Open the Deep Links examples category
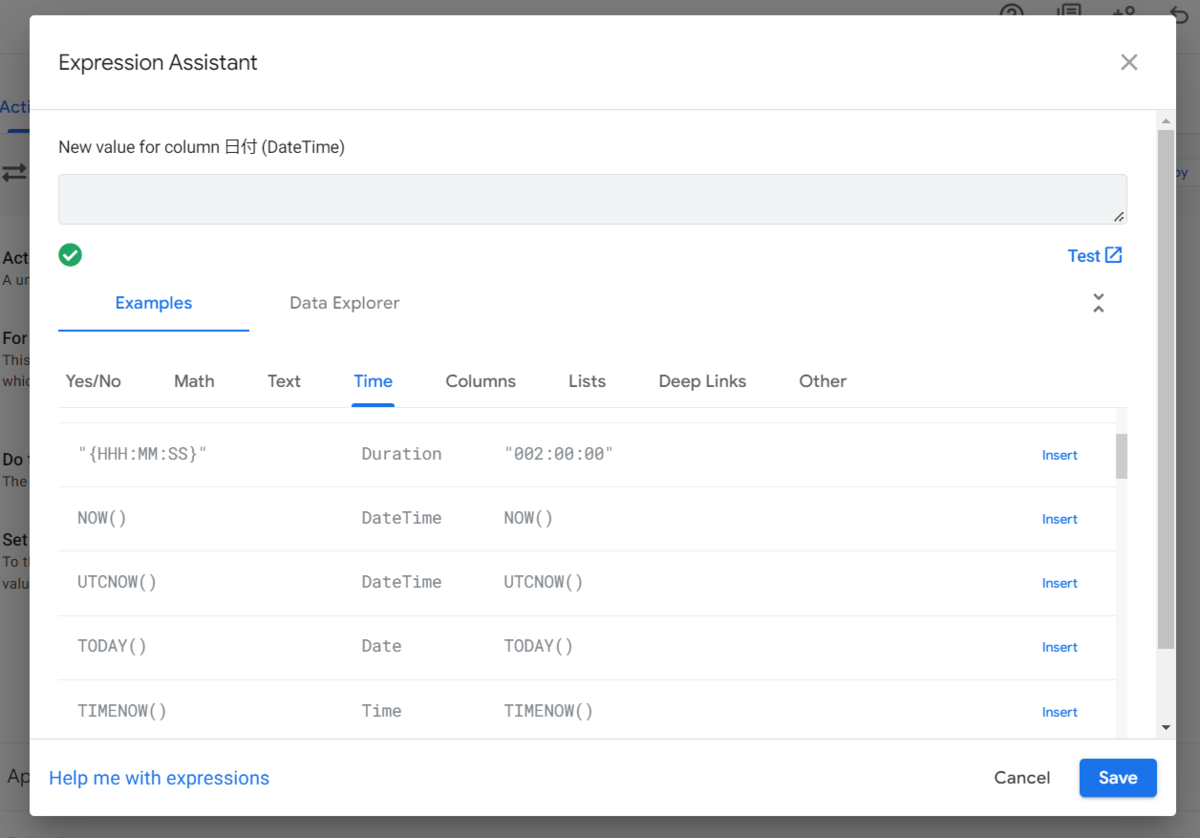The width and height of the screenshot is (1200, 838). click(702, 381)
